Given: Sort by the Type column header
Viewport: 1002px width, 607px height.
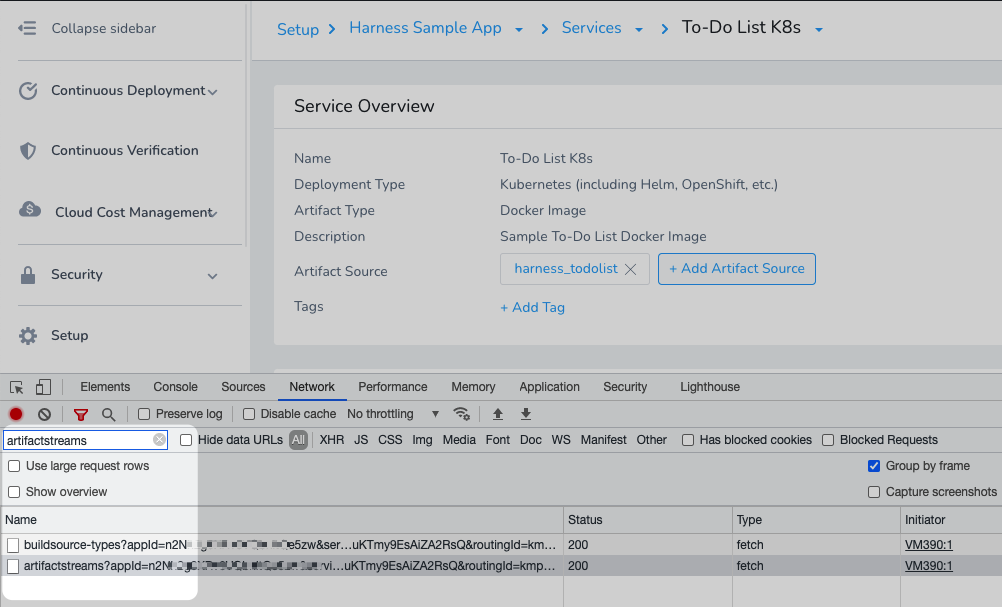Looking at the screenshot, I should tap(817, 520).
